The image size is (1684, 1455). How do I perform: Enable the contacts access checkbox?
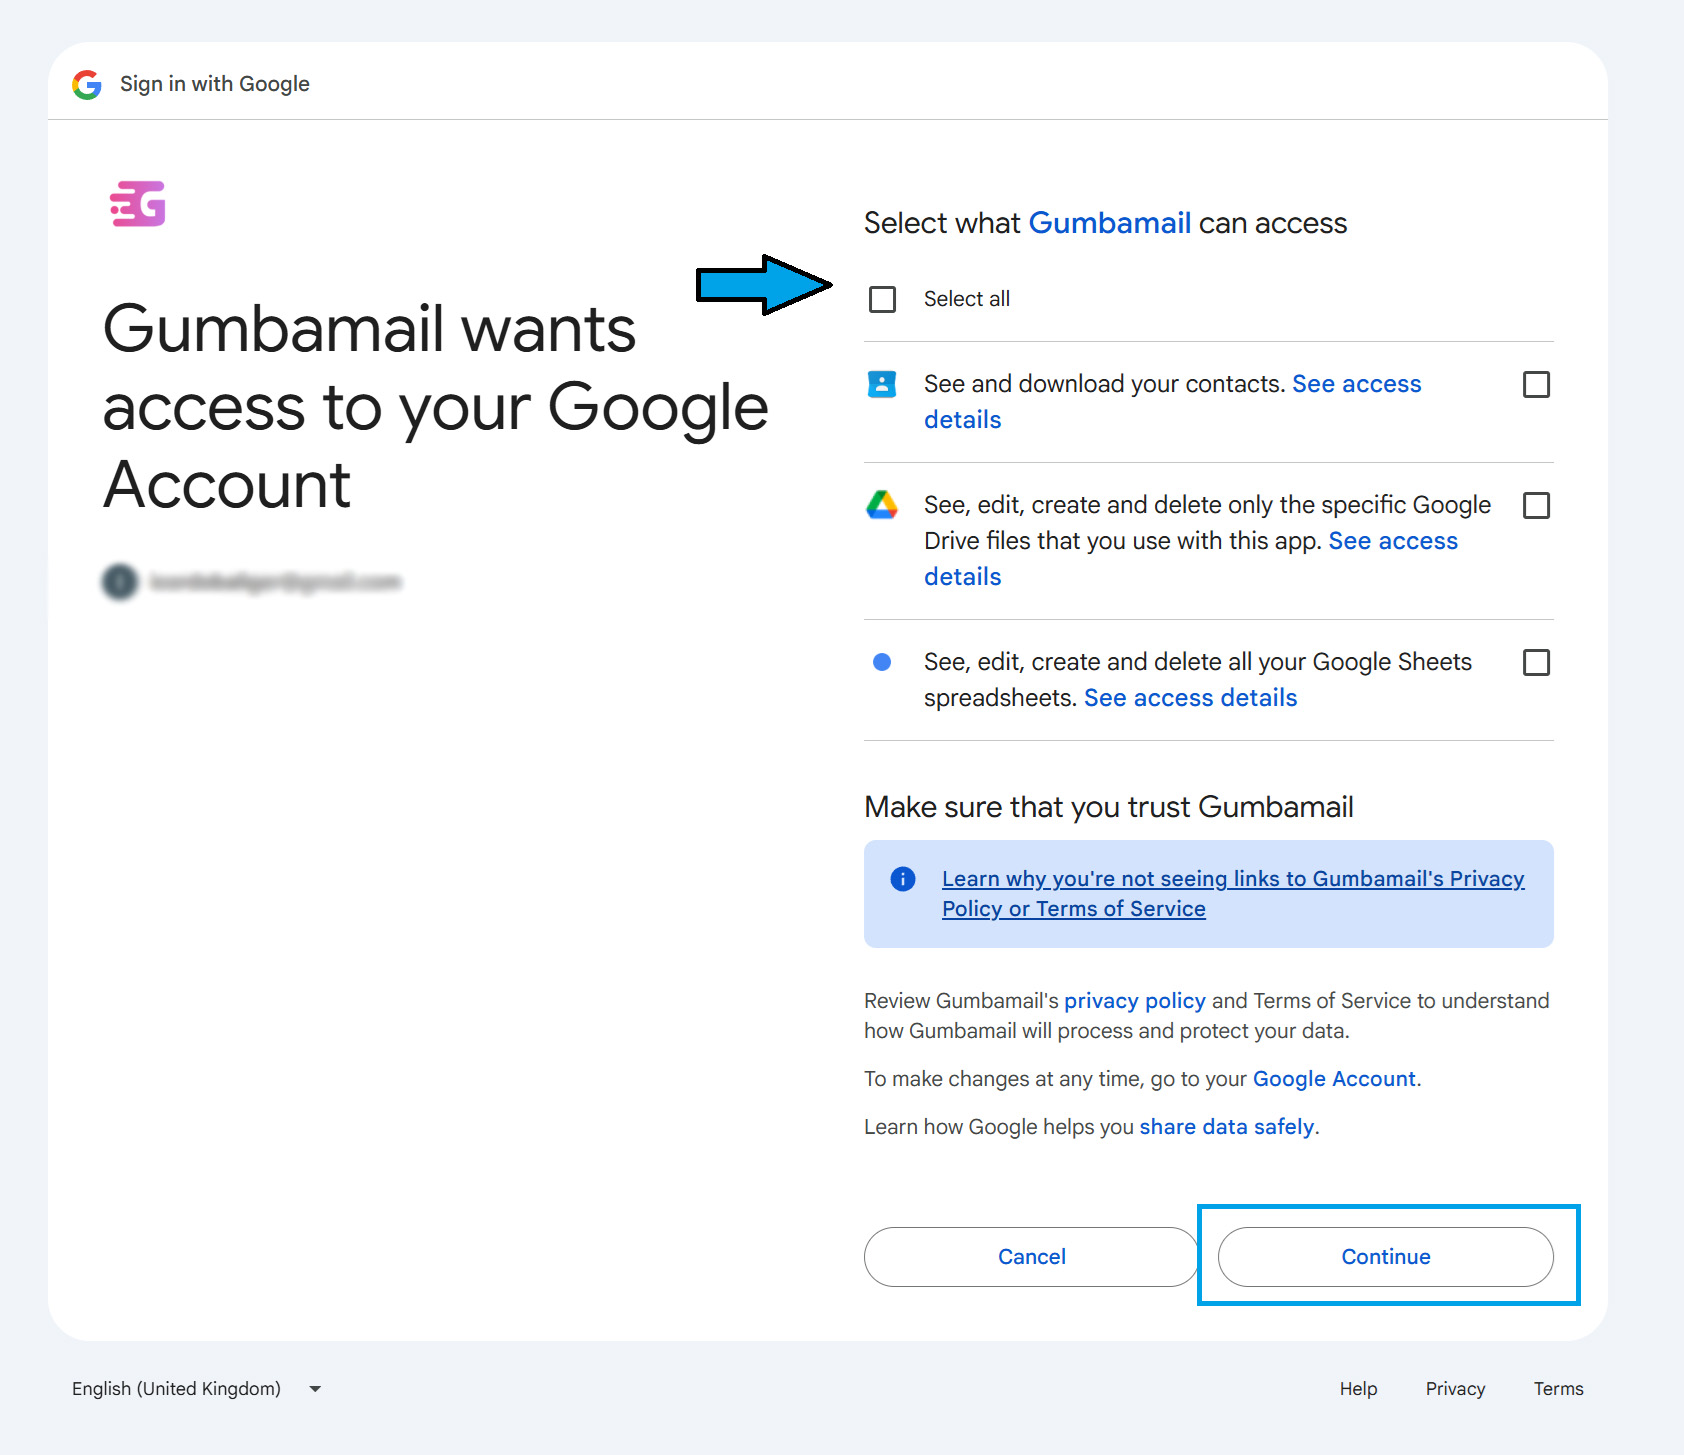(1536, 384)
